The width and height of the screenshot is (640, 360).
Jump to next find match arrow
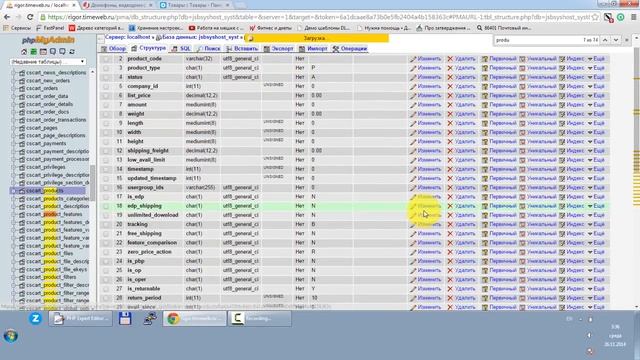(616, 40)
